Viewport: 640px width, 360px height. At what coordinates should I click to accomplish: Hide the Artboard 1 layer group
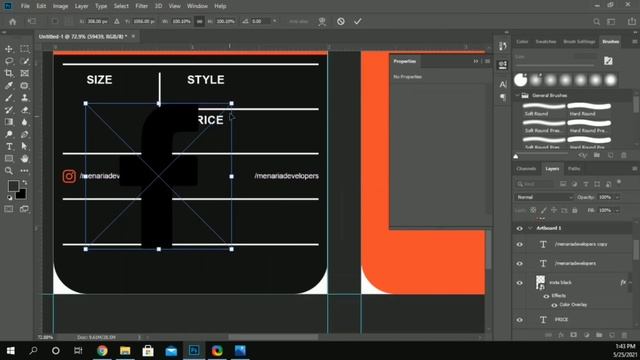(x=520, y=228)
